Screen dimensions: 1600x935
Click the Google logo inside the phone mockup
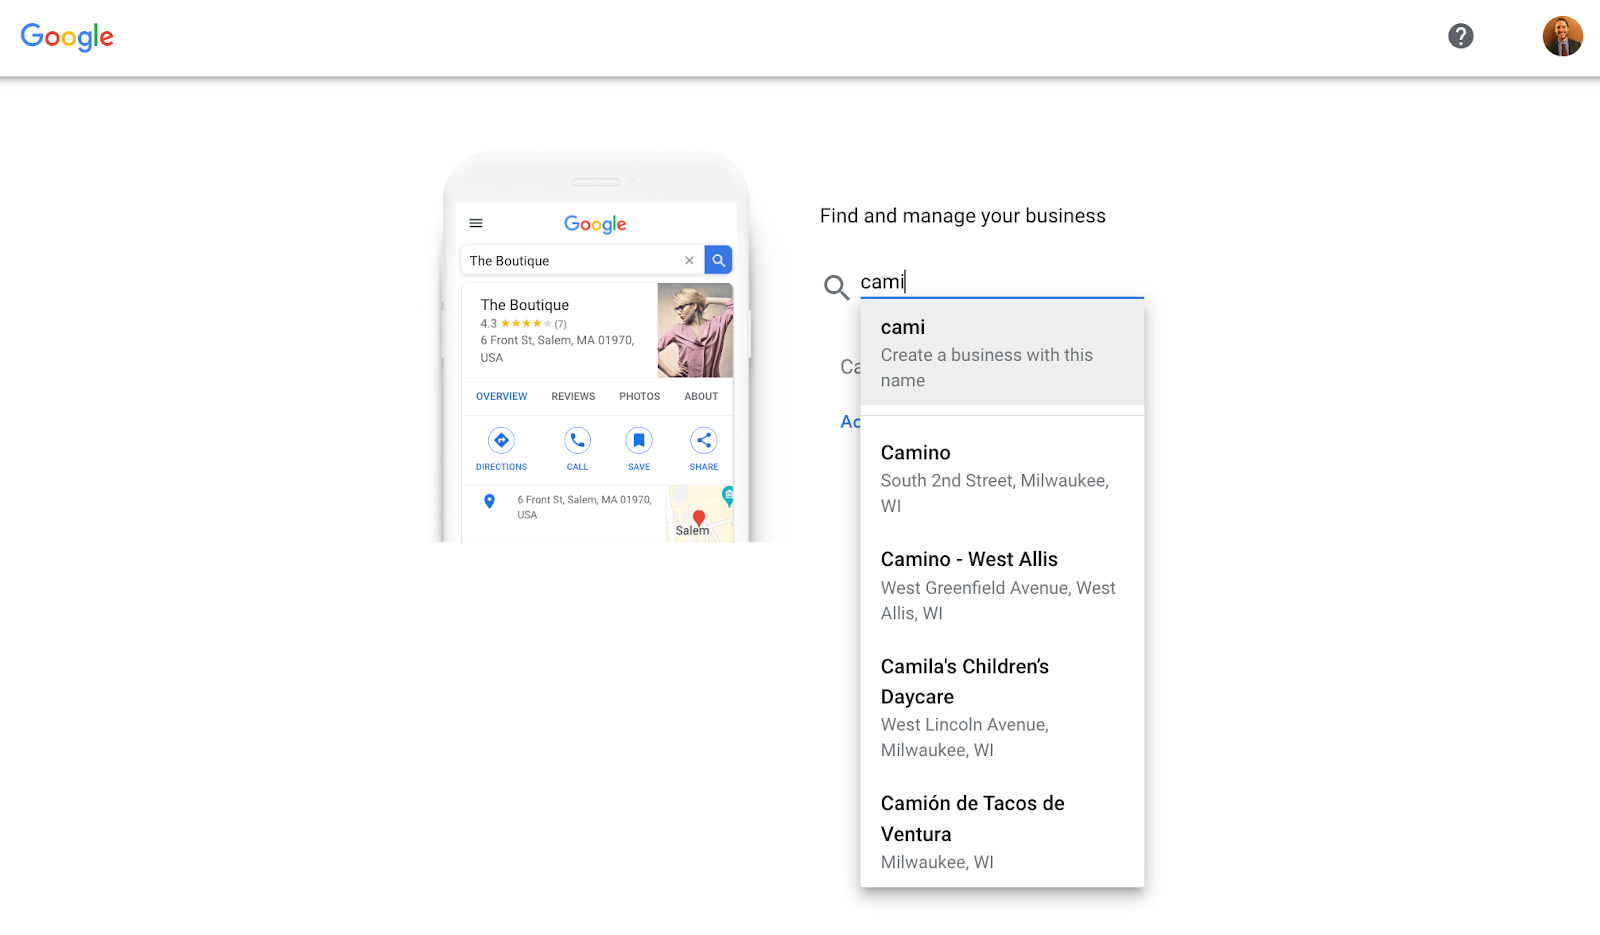[595, 224]
